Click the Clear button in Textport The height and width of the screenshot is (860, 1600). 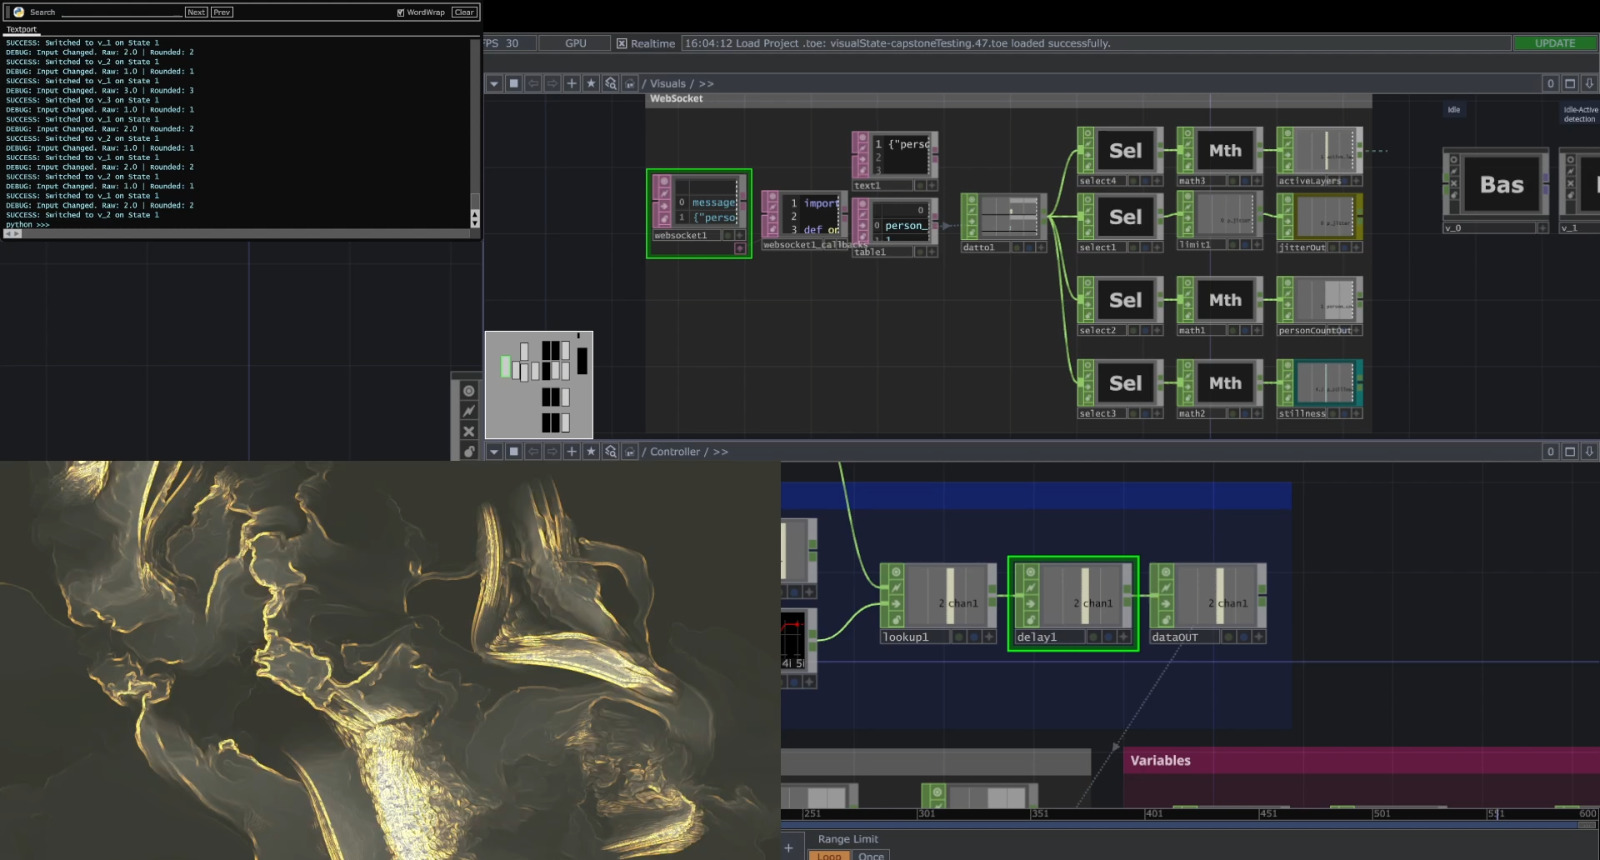pyautogui.click(x=464, y=13)
